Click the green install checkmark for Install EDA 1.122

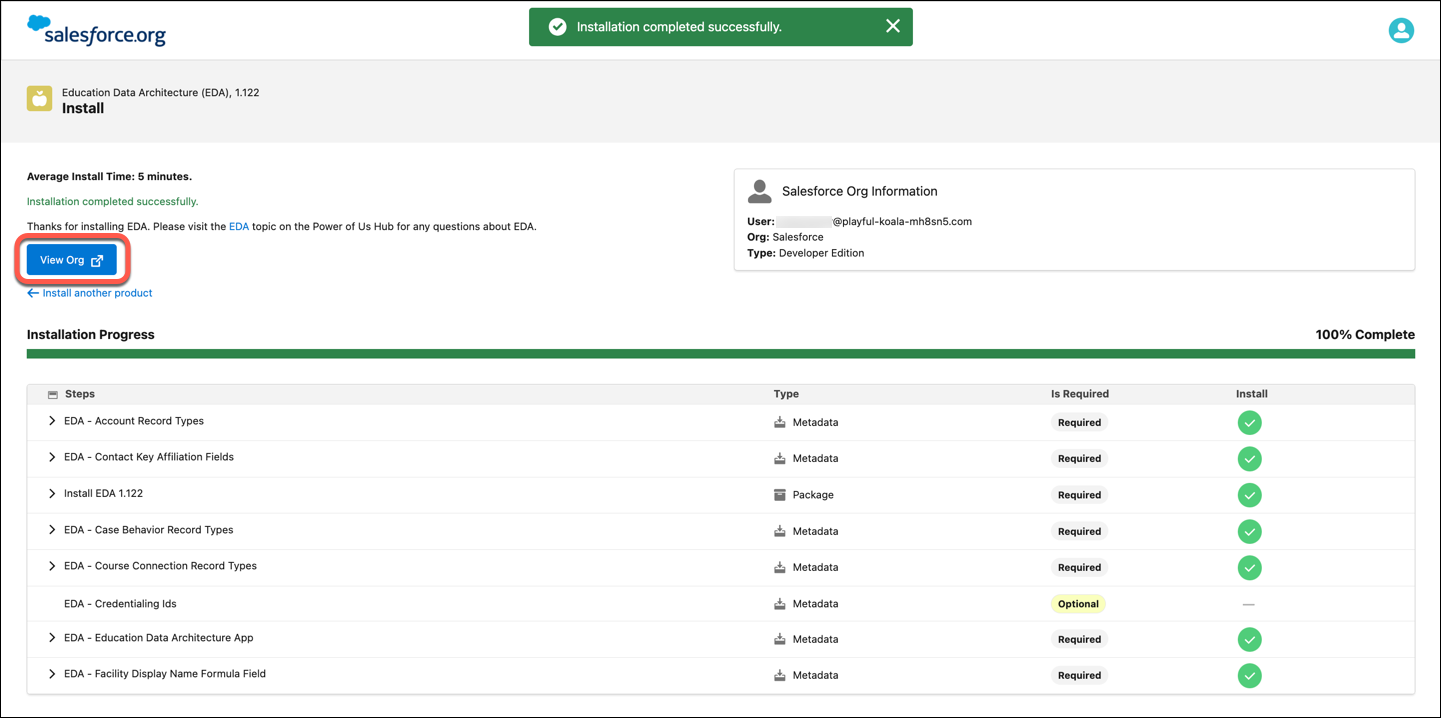1250,494
